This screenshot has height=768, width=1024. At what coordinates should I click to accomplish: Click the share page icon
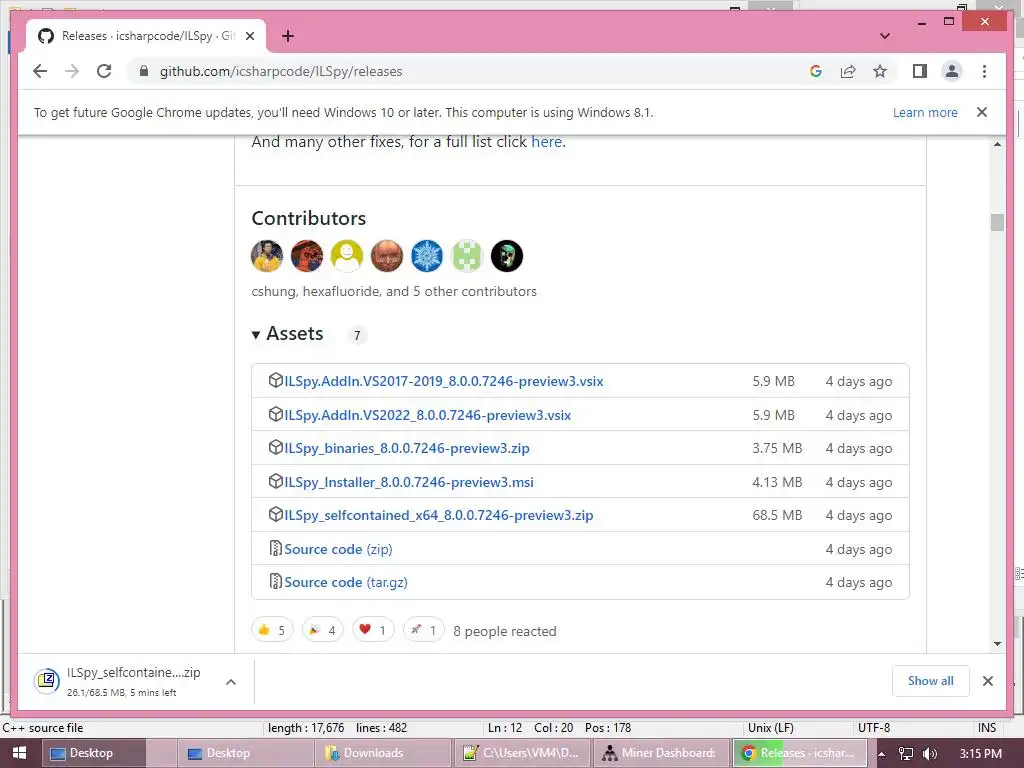848,71
